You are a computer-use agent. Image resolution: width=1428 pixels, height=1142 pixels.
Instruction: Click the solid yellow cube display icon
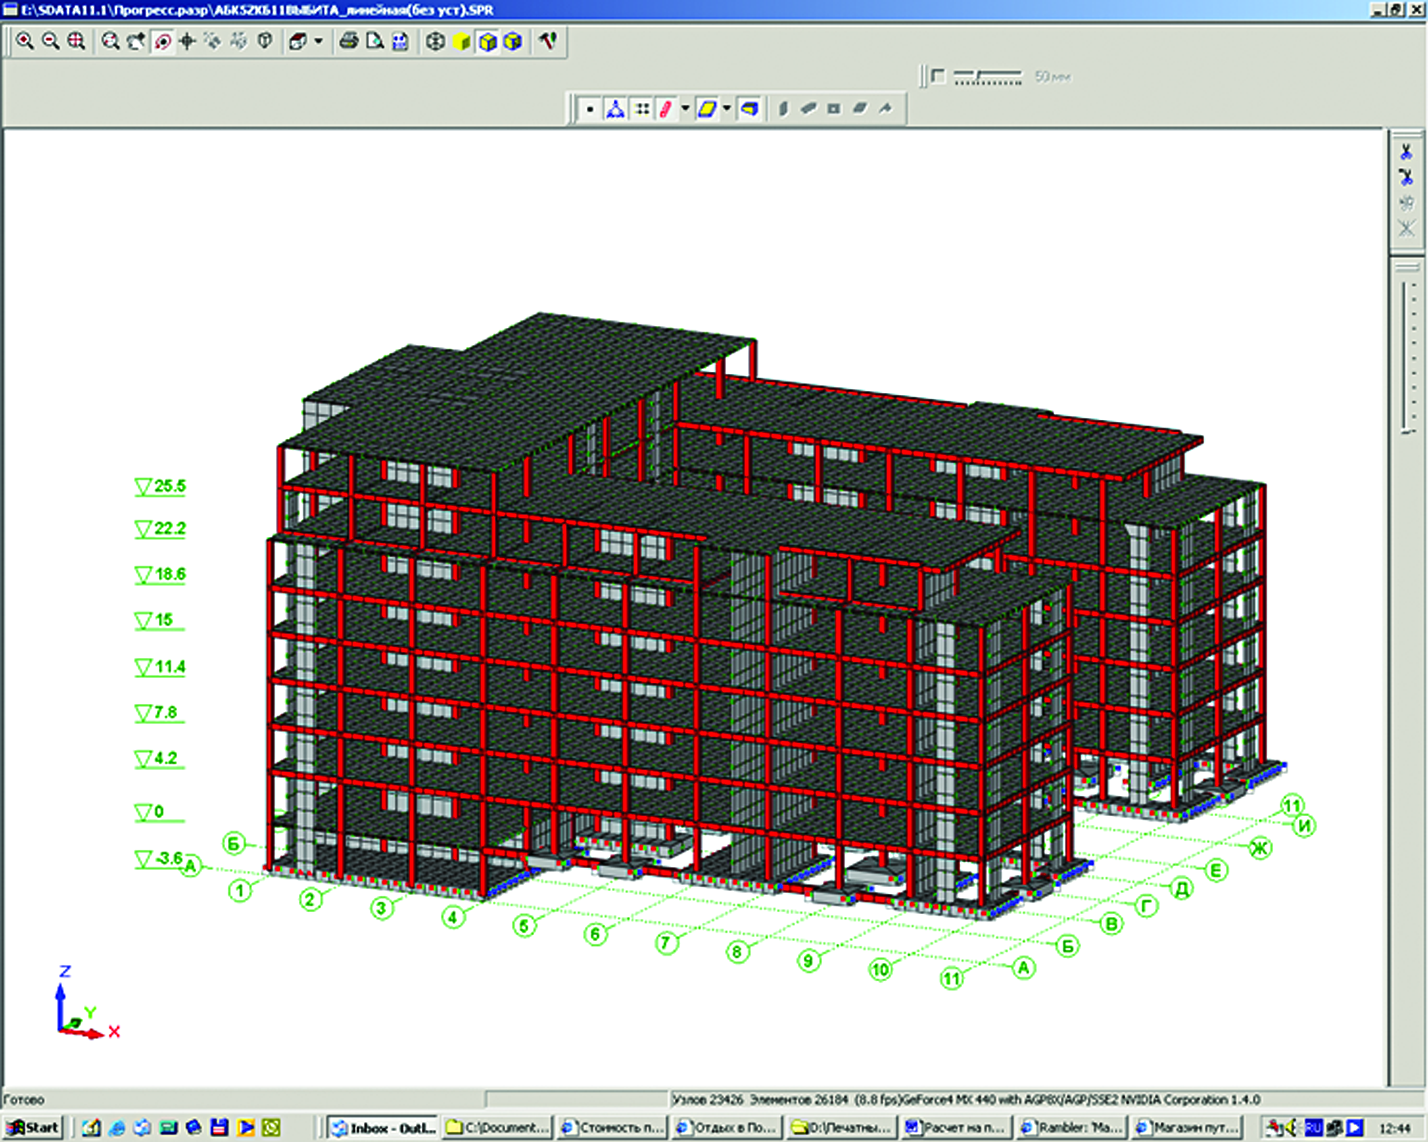[461, 42]
